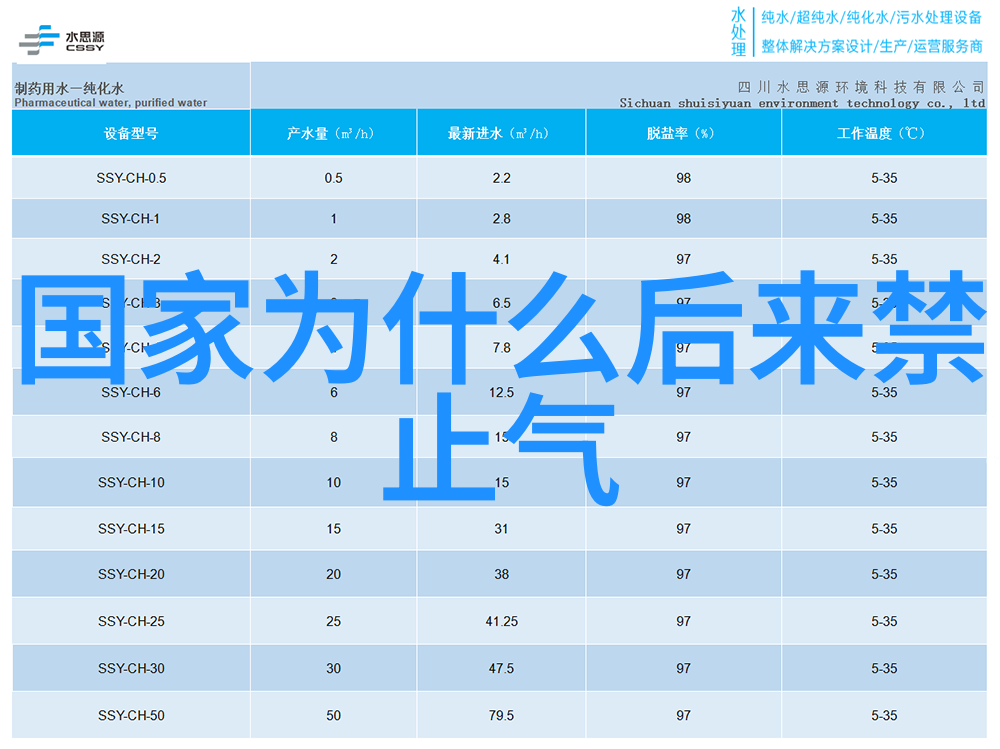The height and width of the screenshot is (749, 1000).
Task: Click inlet water value '31'
Action: pos(501,529)
